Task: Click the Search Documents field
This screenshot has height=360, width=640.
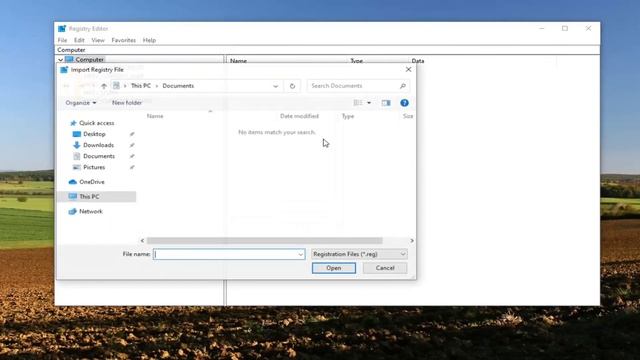Action: coord(353,86)
